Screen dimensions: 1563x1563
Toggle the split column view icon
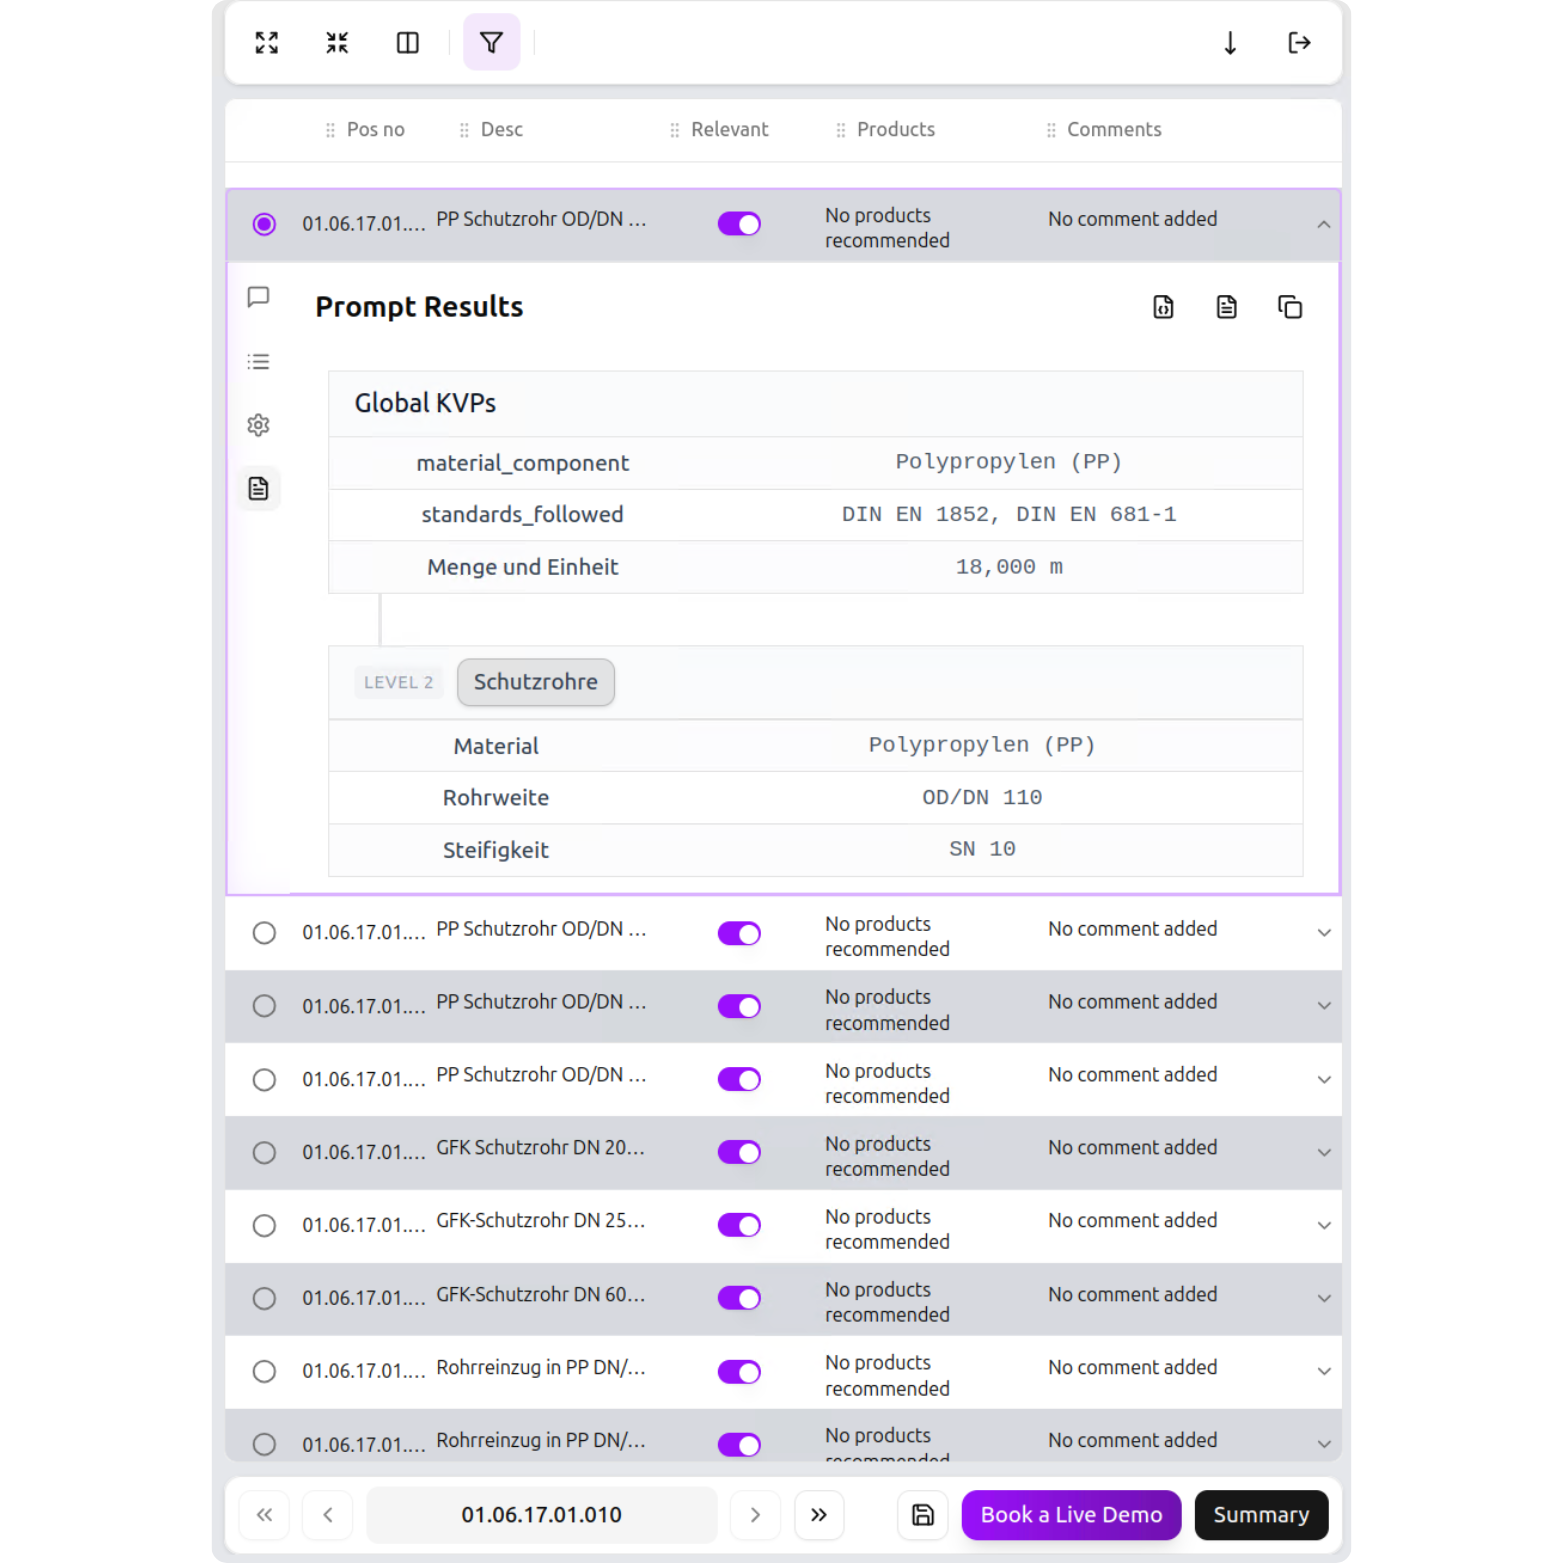[408, 43]
